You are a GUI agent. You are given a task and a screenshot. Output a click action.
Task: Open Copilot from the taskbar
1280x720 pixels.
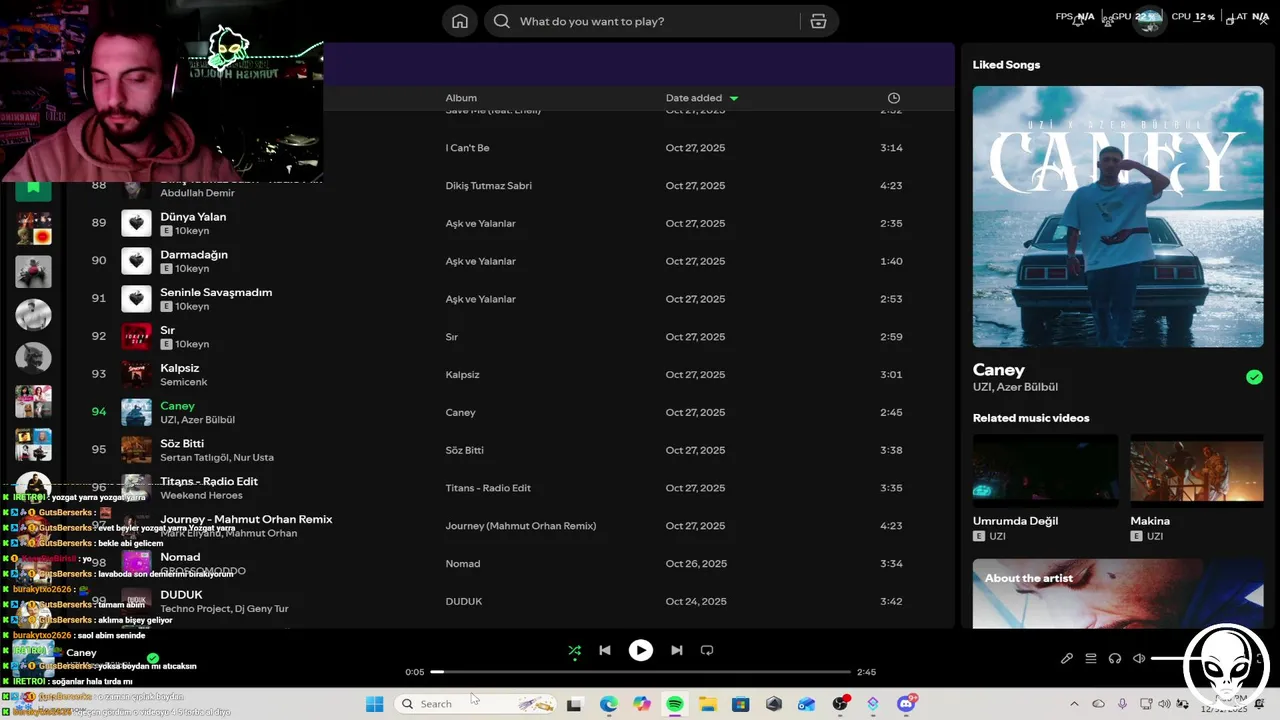(x=641, y=704)
